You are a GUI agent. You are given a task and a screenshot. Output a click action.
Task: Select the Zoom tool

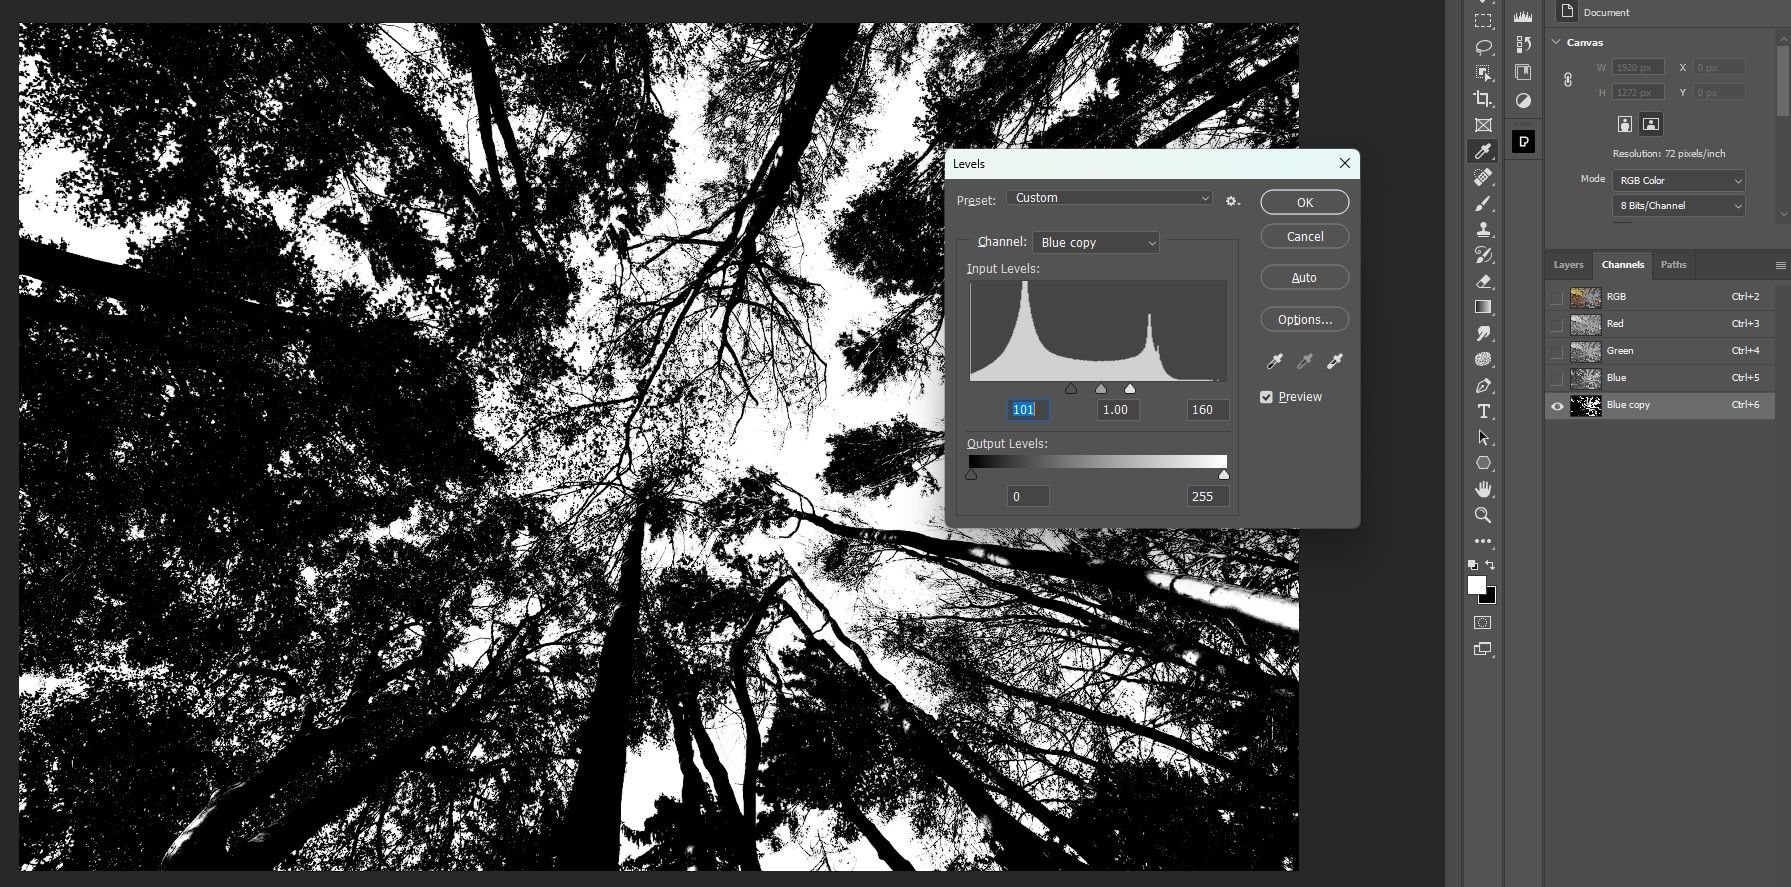(1483, 515)
